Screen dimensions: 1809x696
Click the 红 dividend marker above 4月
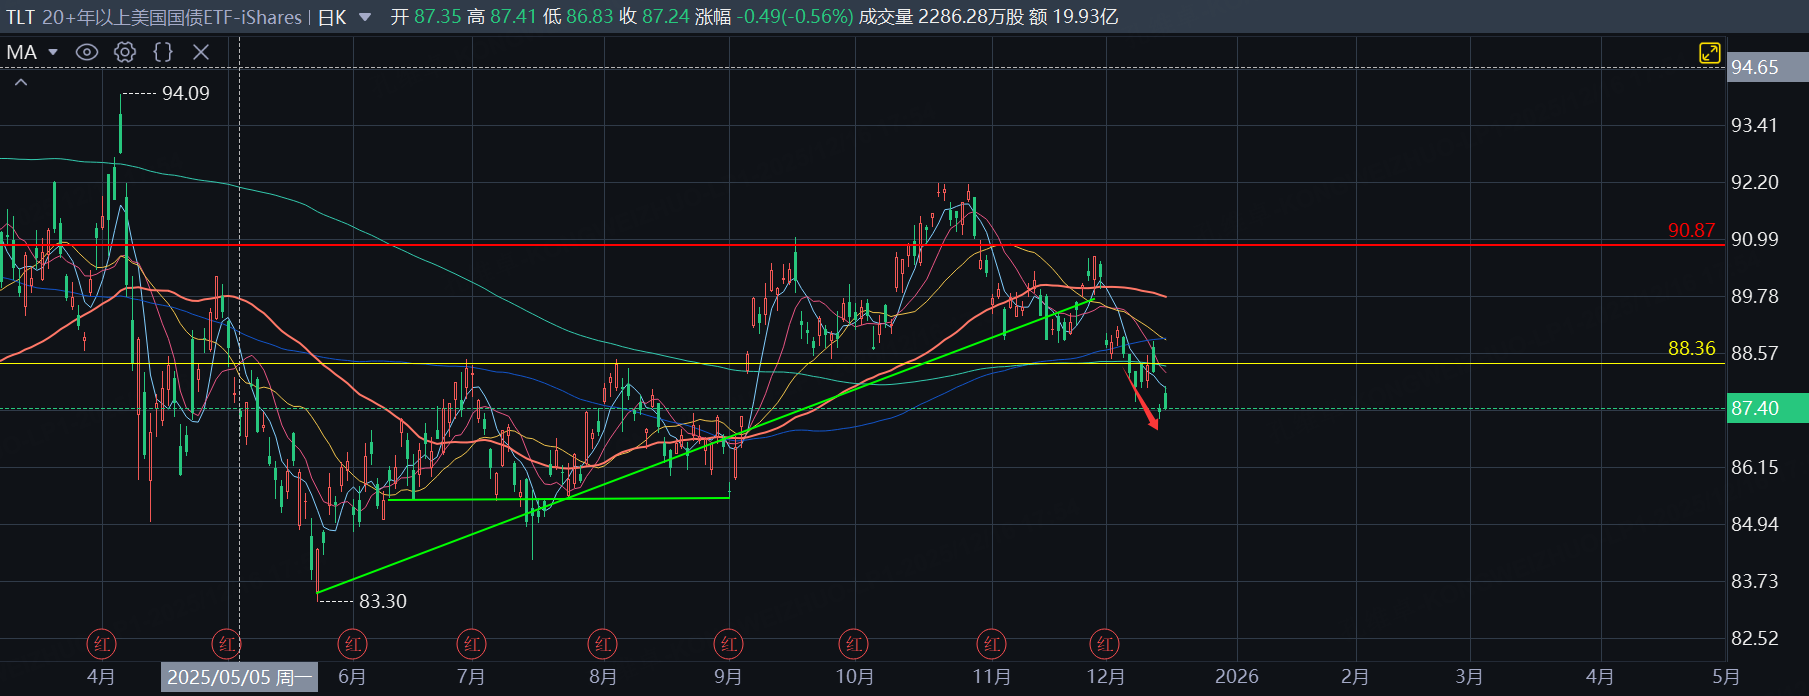pos(101,645)
